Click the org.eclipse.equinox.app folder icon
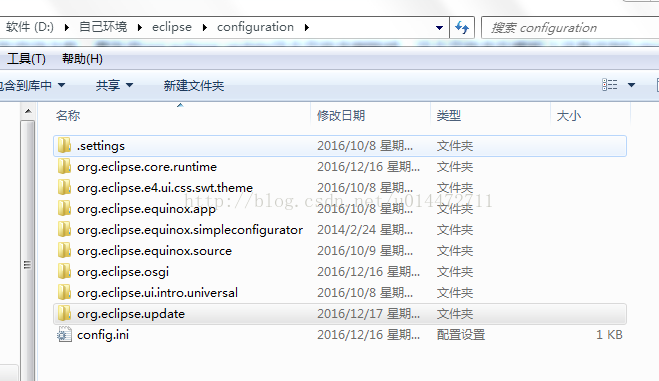The width and height of the screenshot is (659, 381). click(64, 209)
